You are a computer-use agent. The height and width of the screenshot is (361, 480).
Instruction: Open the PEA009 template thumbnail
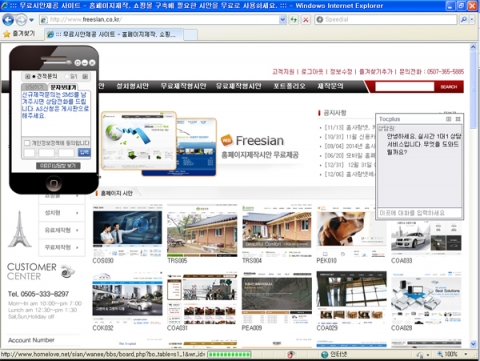pyautogui.click(x=277, y=298)
